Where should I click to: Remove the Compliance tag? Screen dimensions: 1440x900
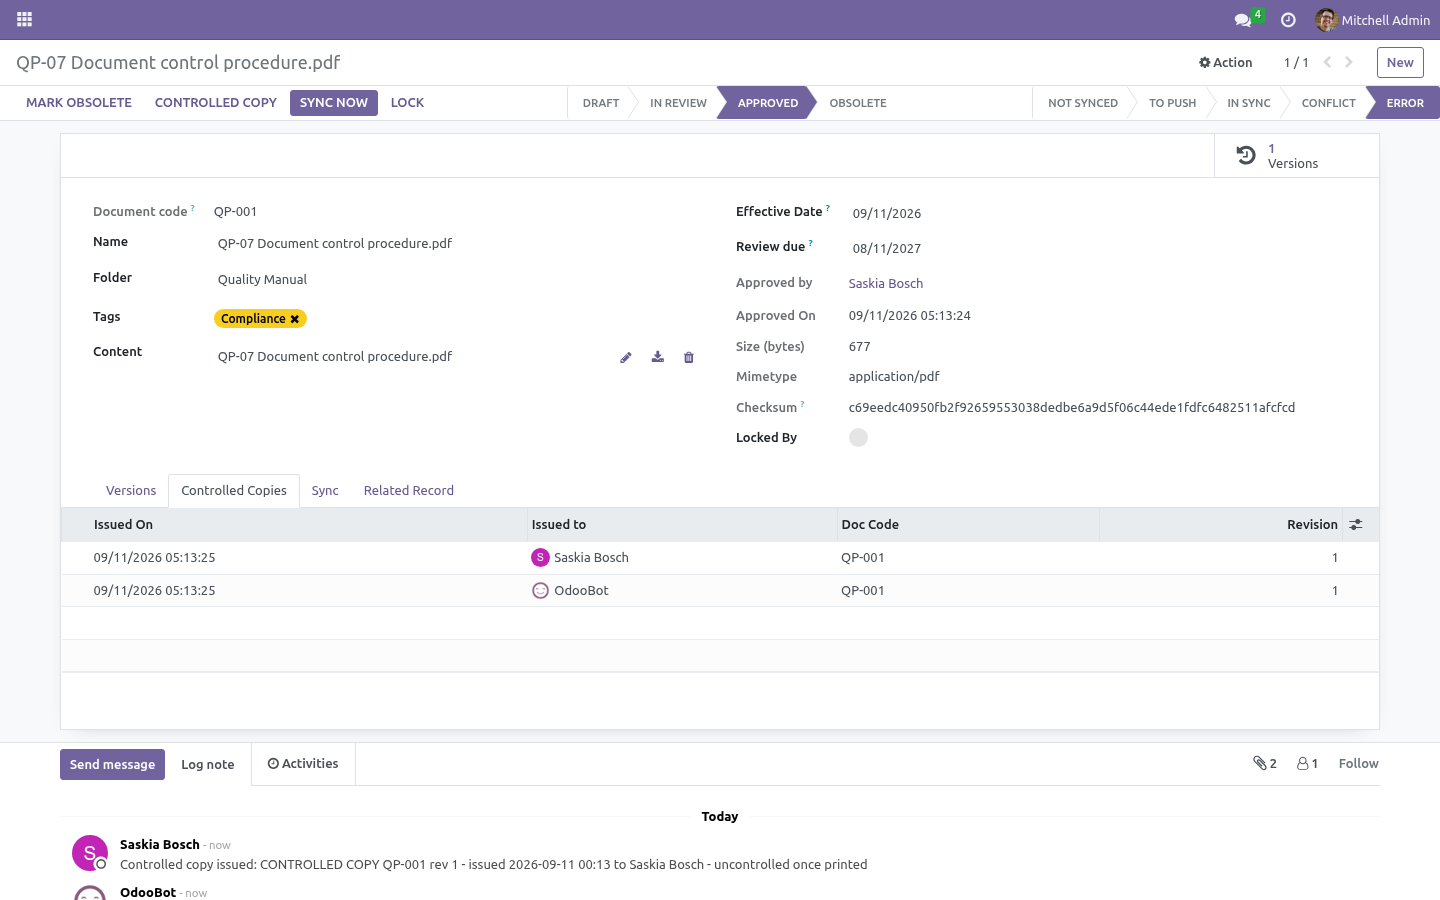[x=295, y=319]
